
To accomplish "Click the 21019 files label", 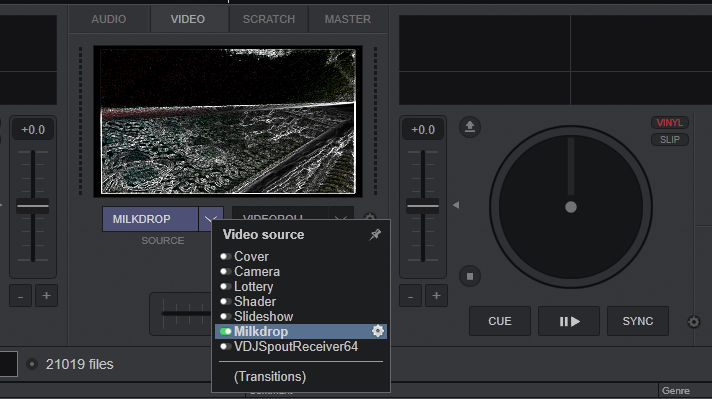I will click(x=79, y=364).
